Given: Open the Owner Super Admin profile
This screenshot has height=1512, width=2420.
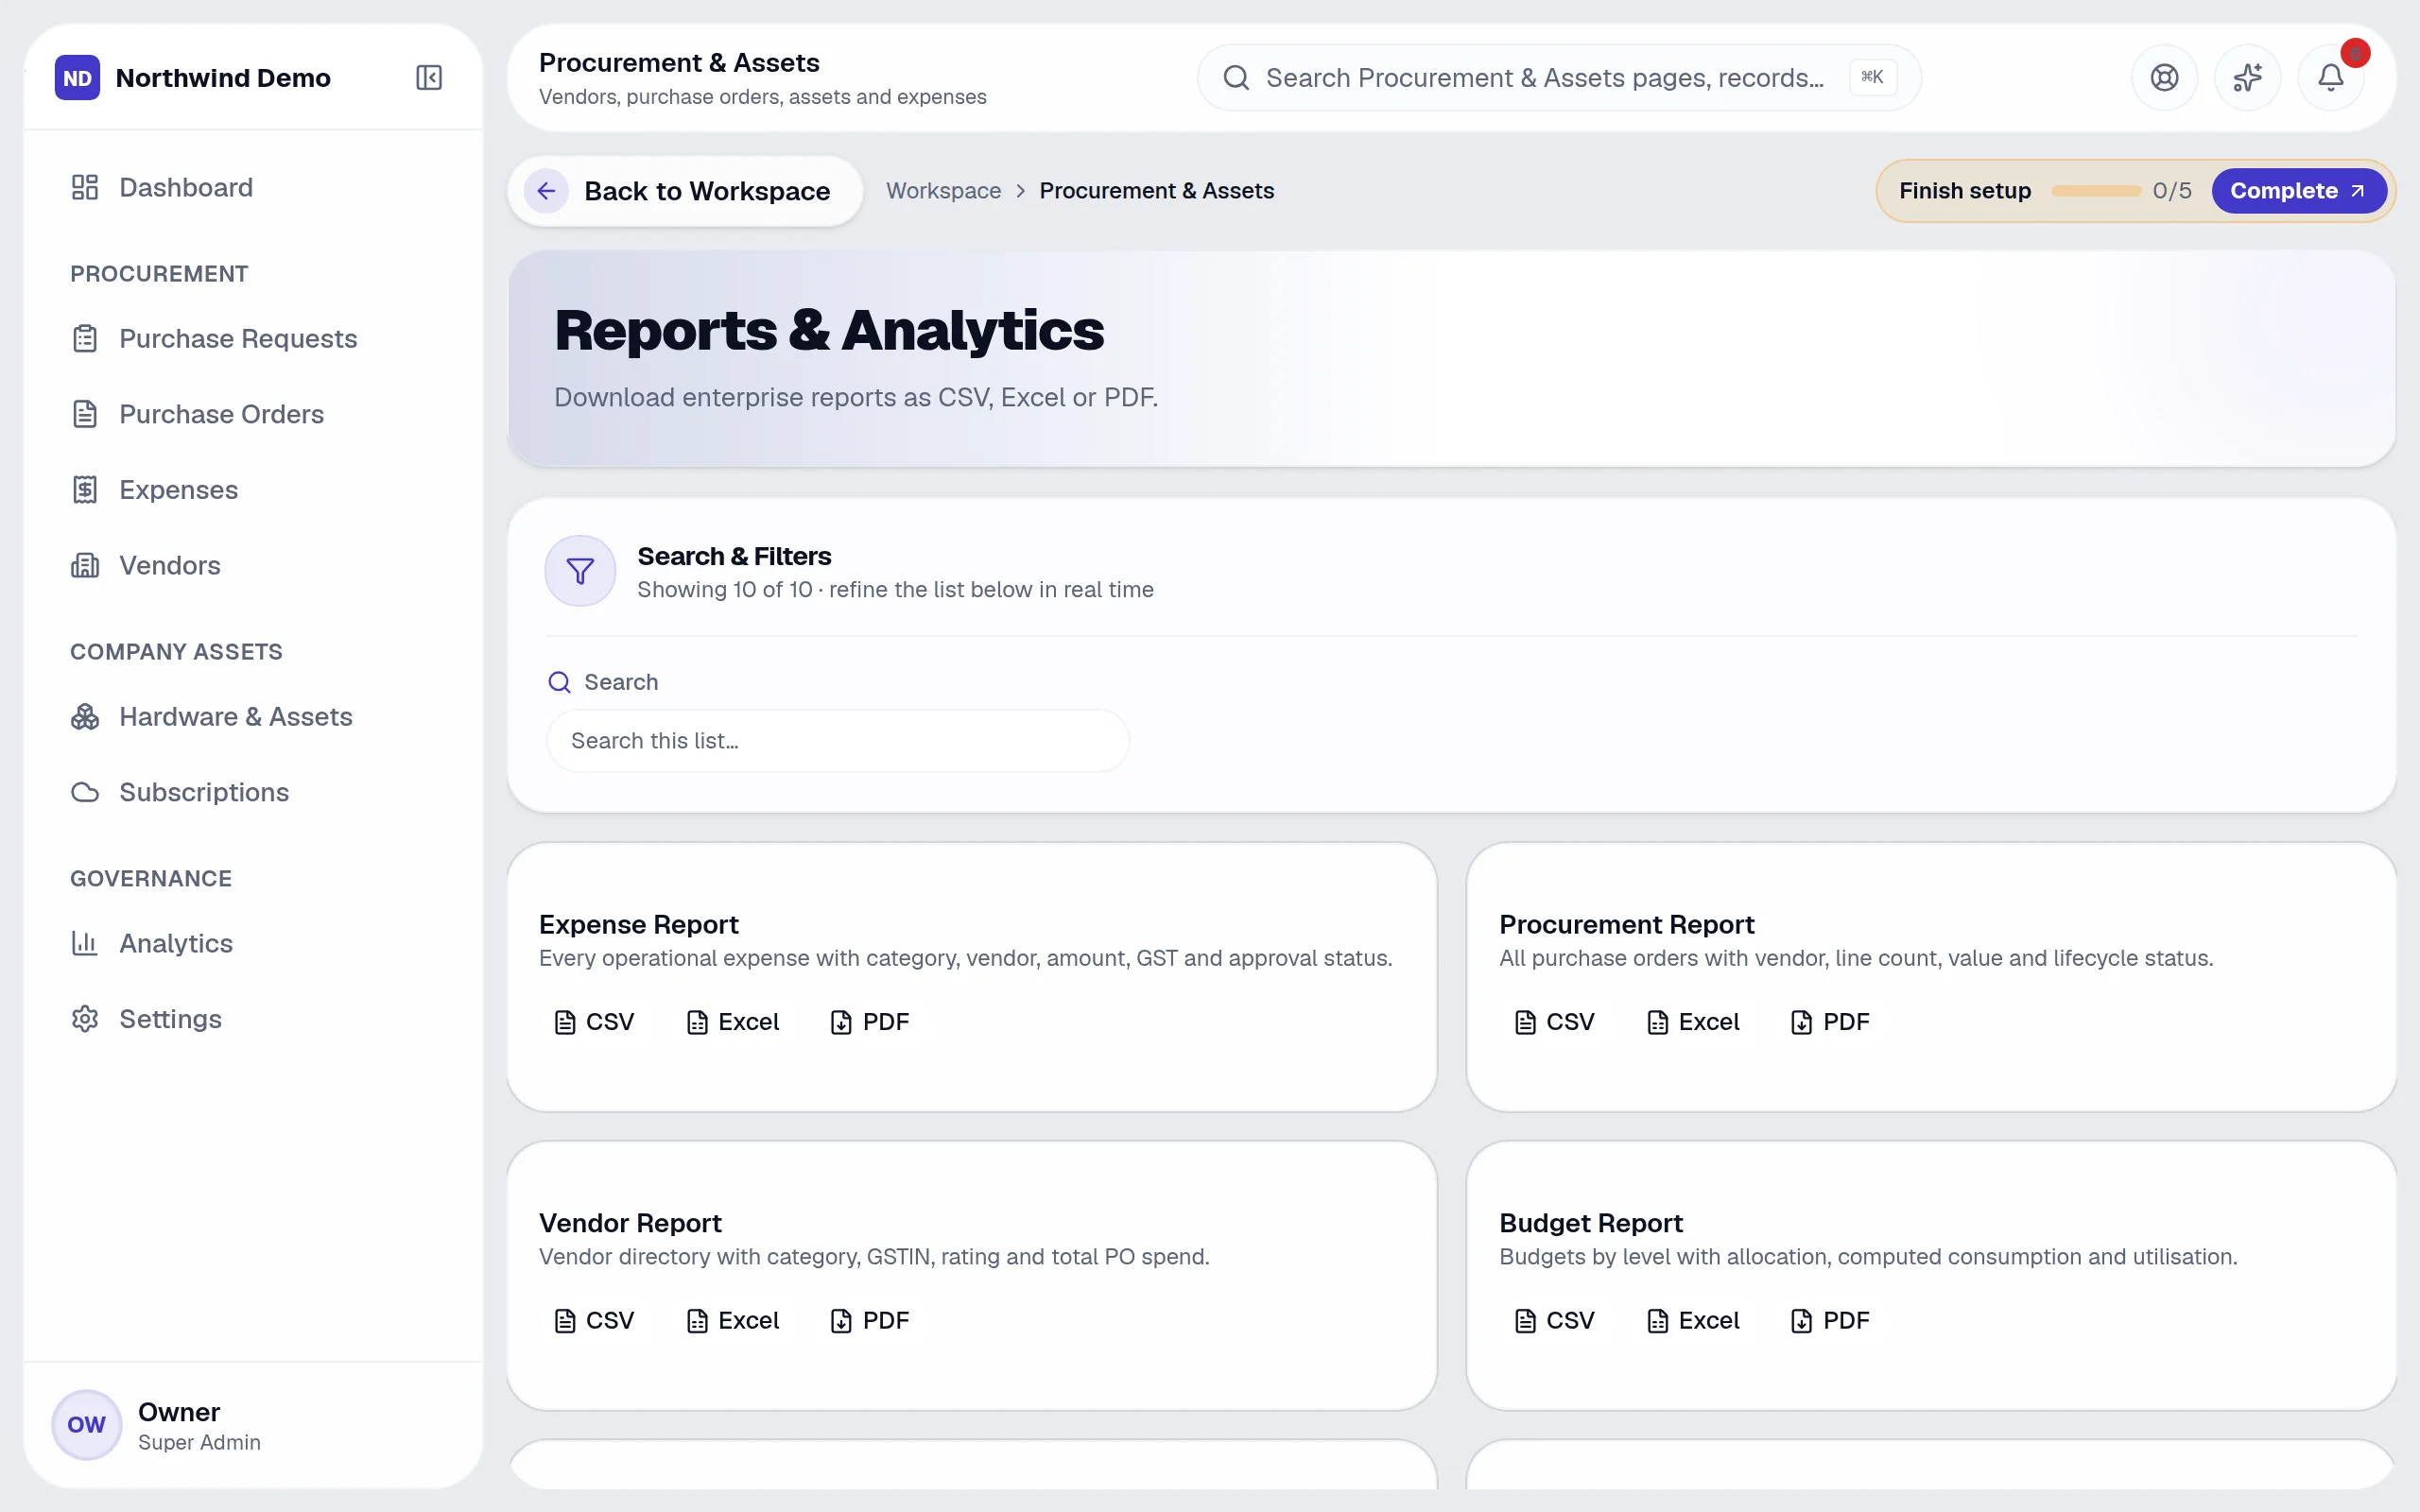Looking at the screenshot, I should [x=253, y=1424].
